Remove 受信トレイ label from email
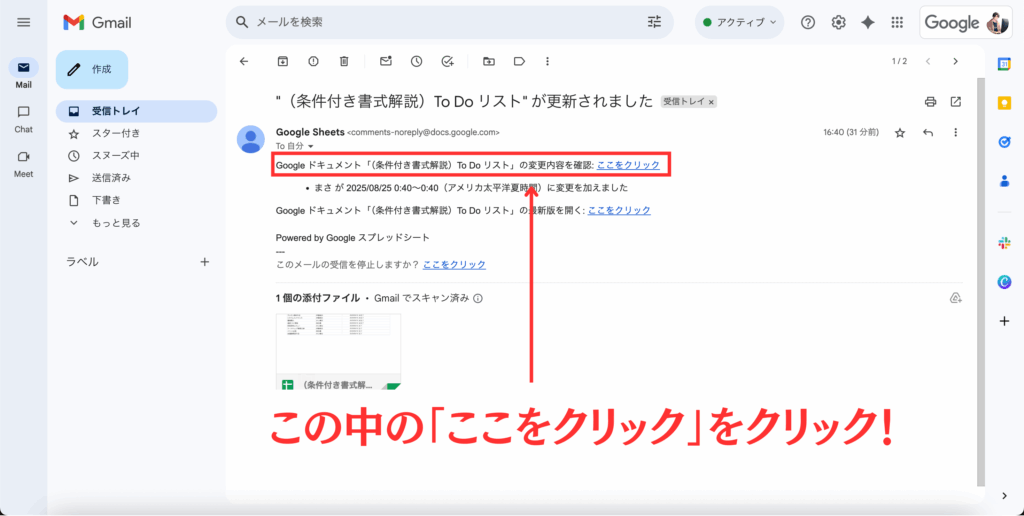The height and width of the screenshot is (516, 1024). 711,102
